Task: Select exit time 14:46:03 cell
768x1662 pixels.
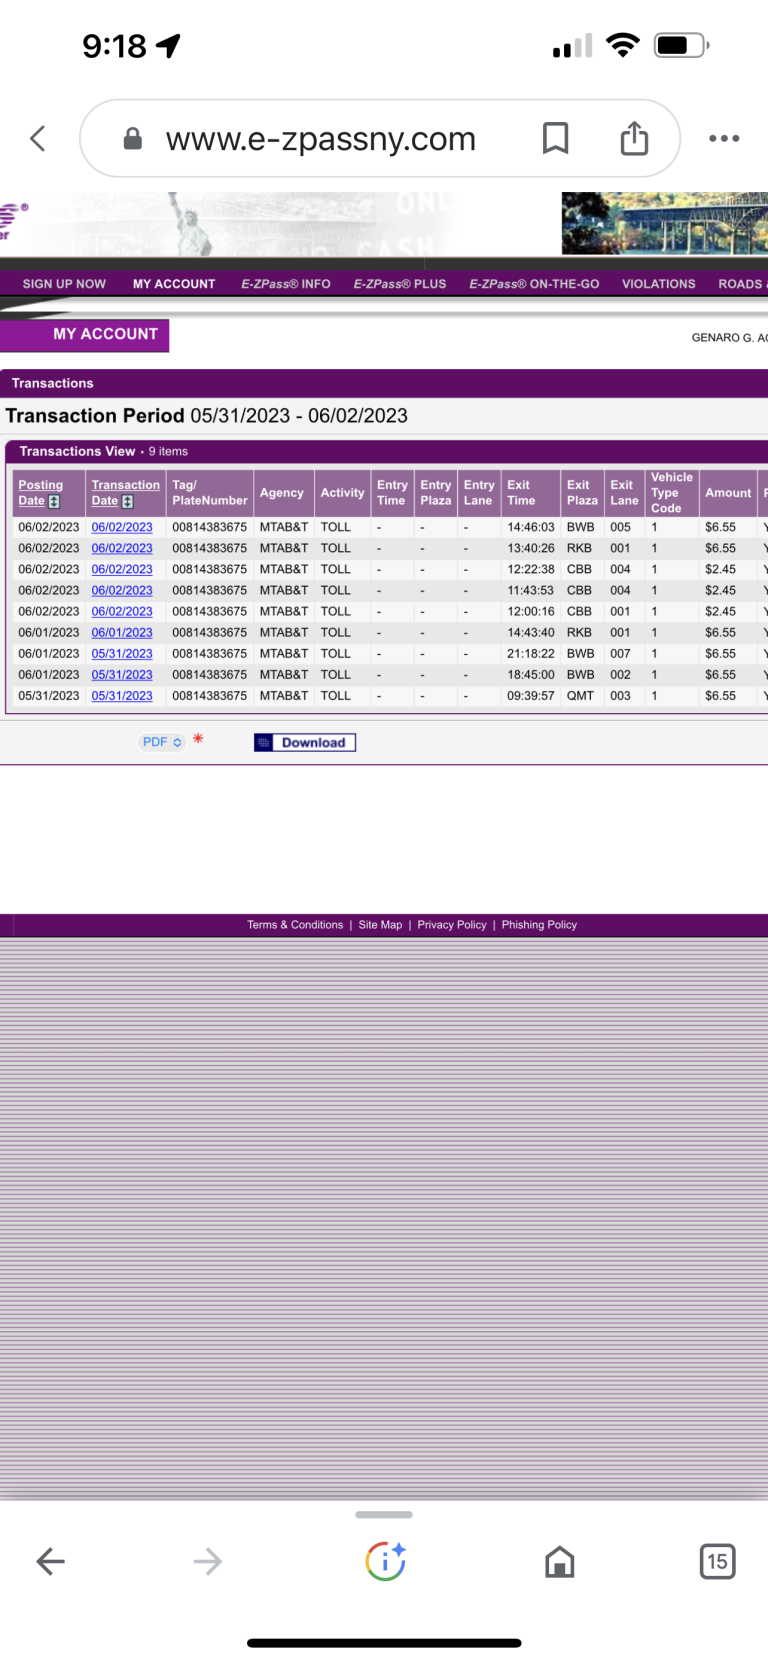Action: (x=530, y=527)
